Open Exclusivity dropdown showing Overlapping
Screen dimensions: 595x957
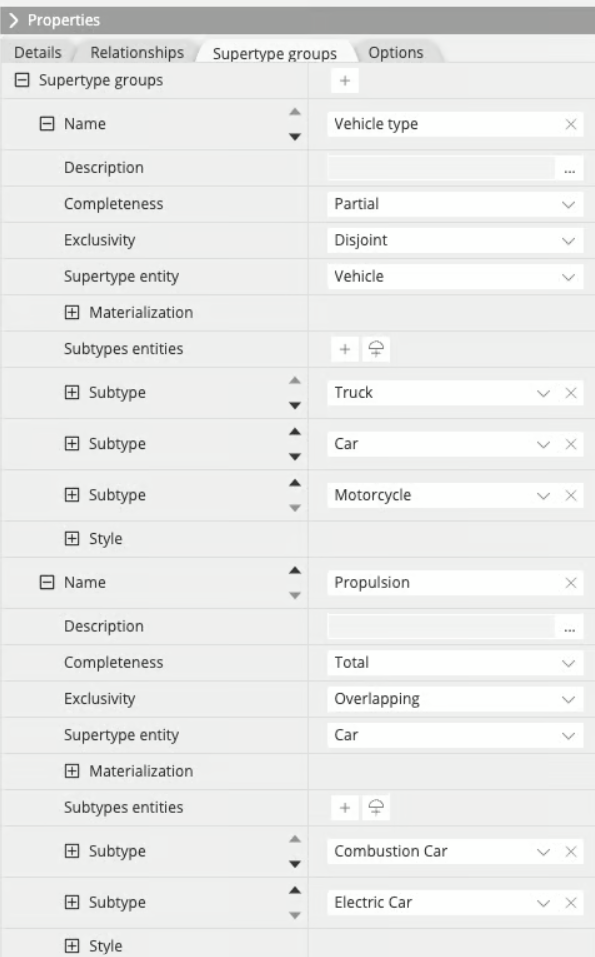455,699
